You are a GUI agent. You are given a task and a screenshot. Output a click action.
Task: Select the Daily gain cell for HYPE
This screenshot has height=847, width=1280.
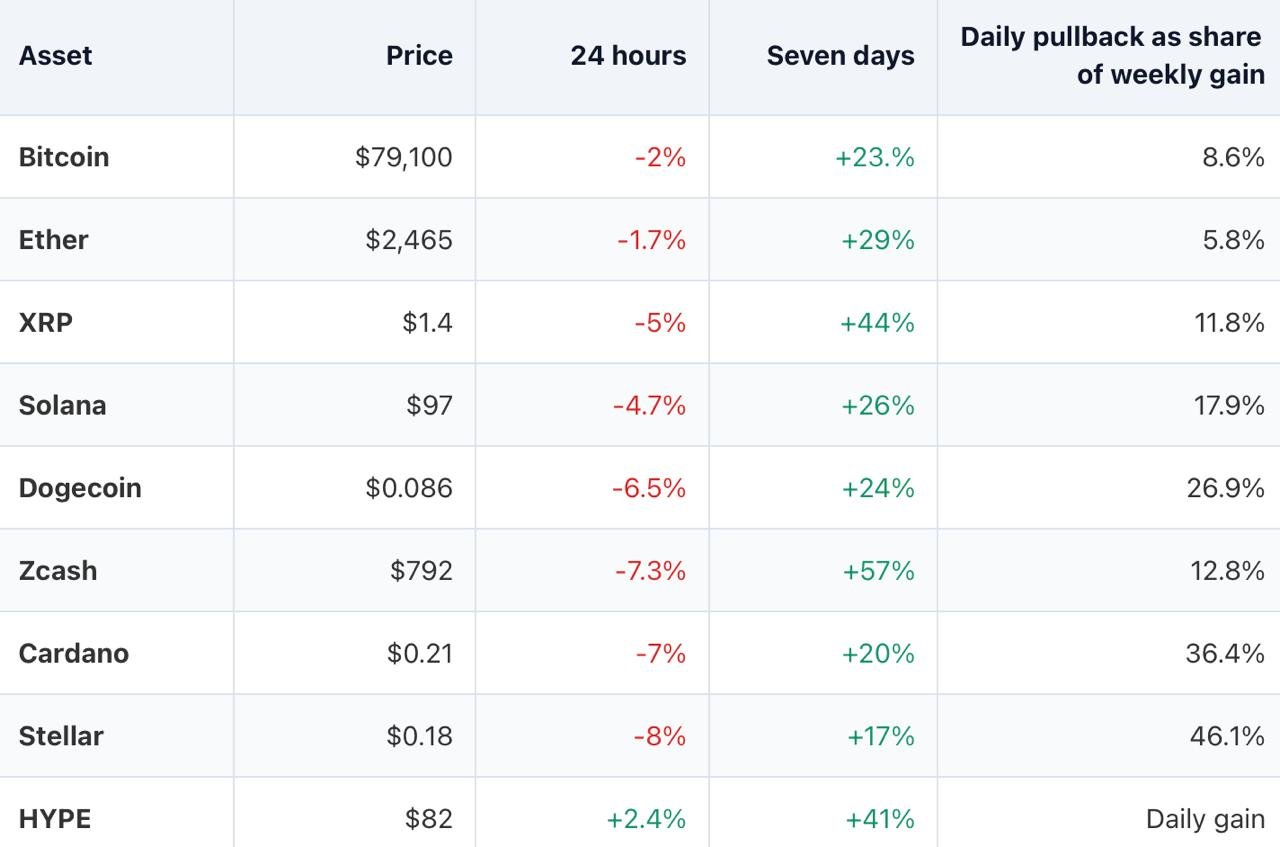pyautogui.click(x=1205, y=820)
